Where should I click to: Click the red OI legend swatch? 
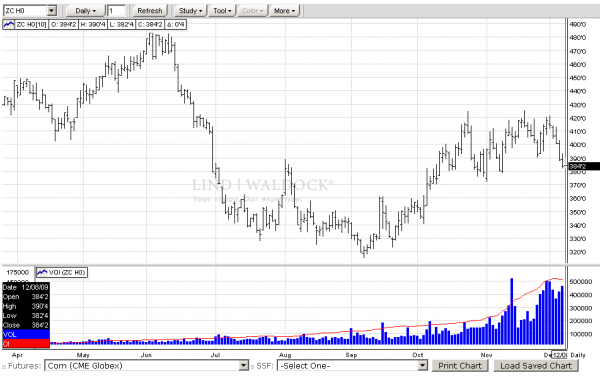26,344
